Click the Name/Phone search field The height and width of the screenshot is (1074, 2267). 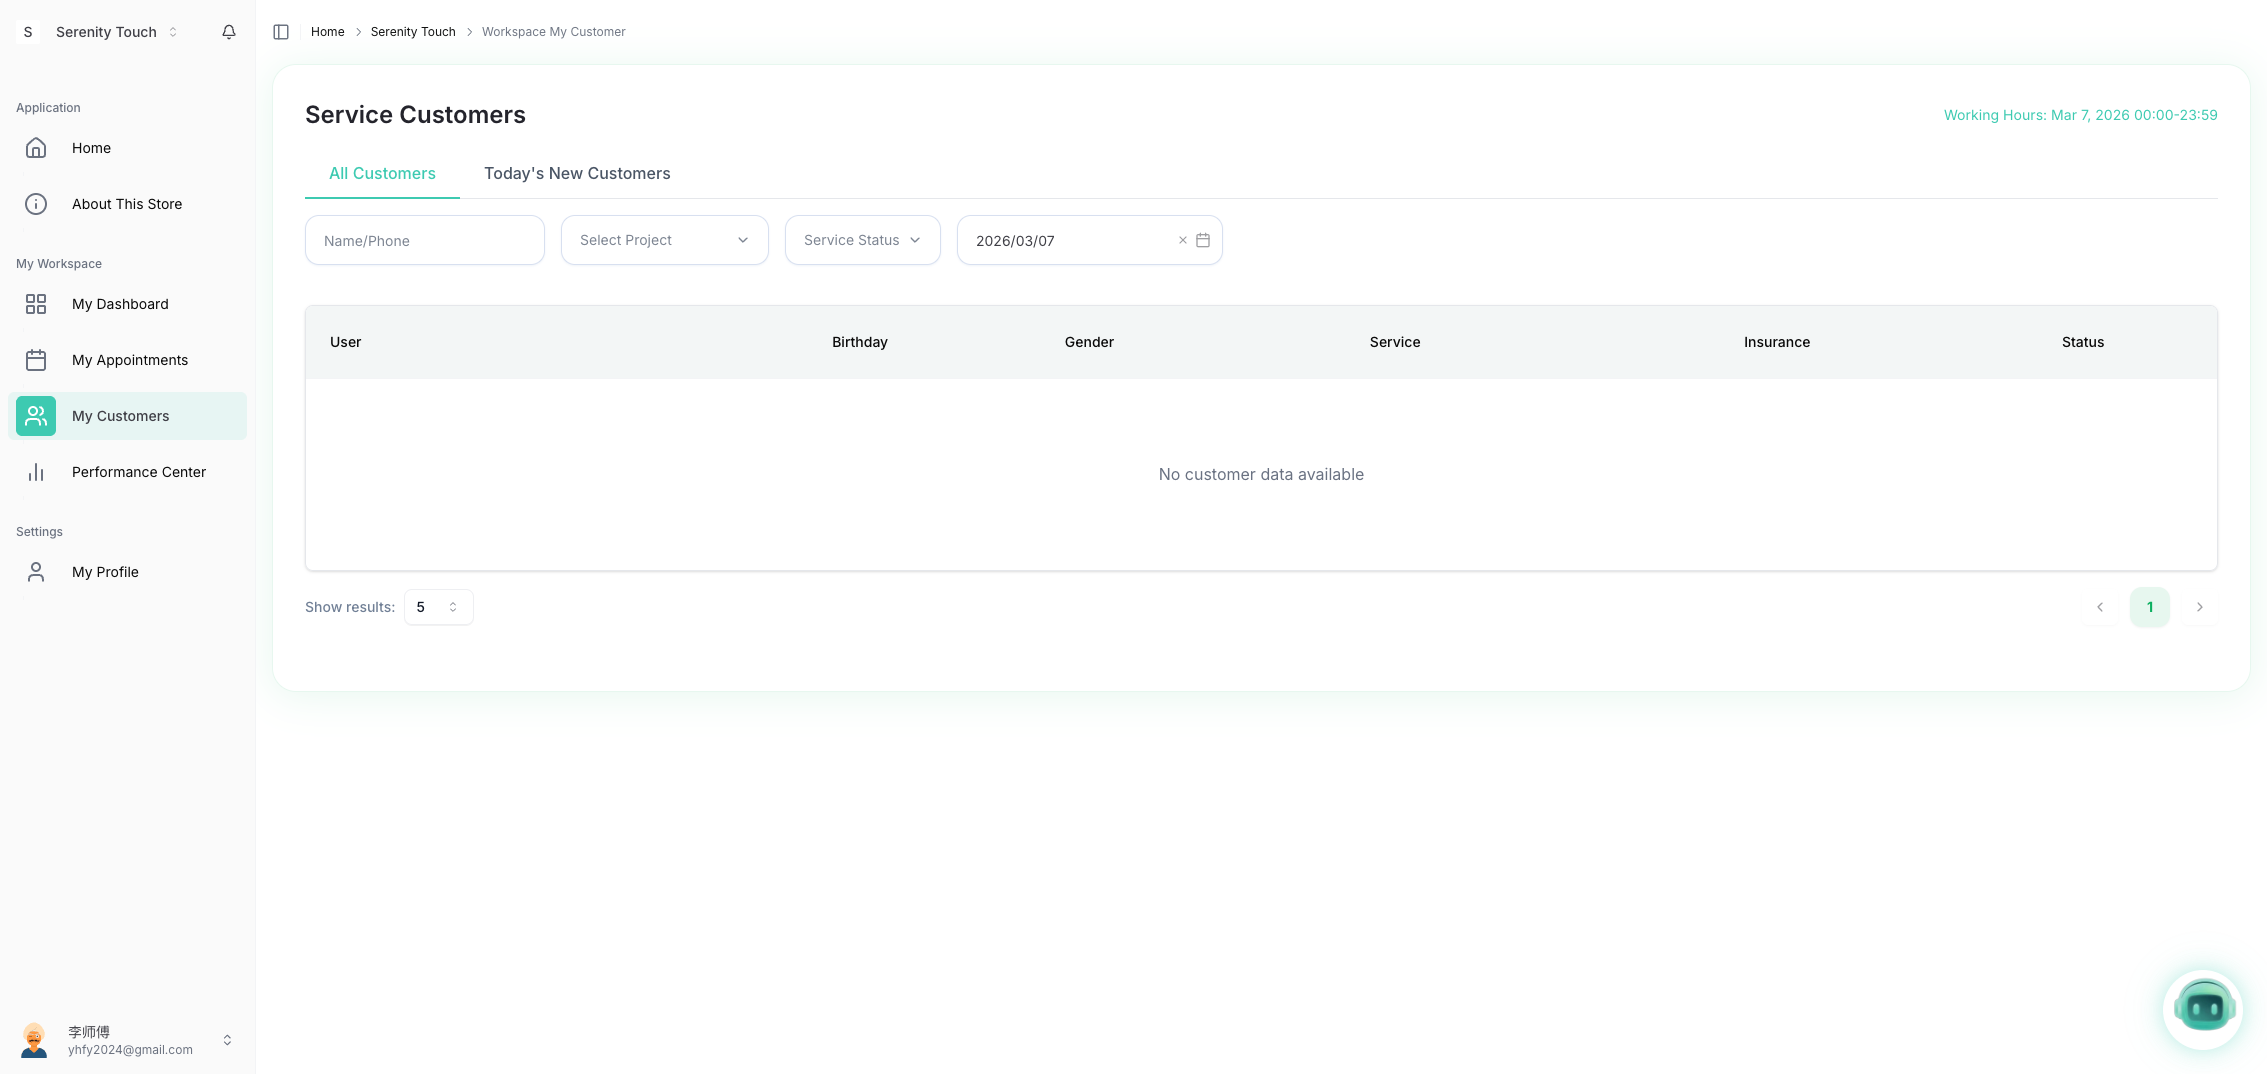click(x=424, y=240)
